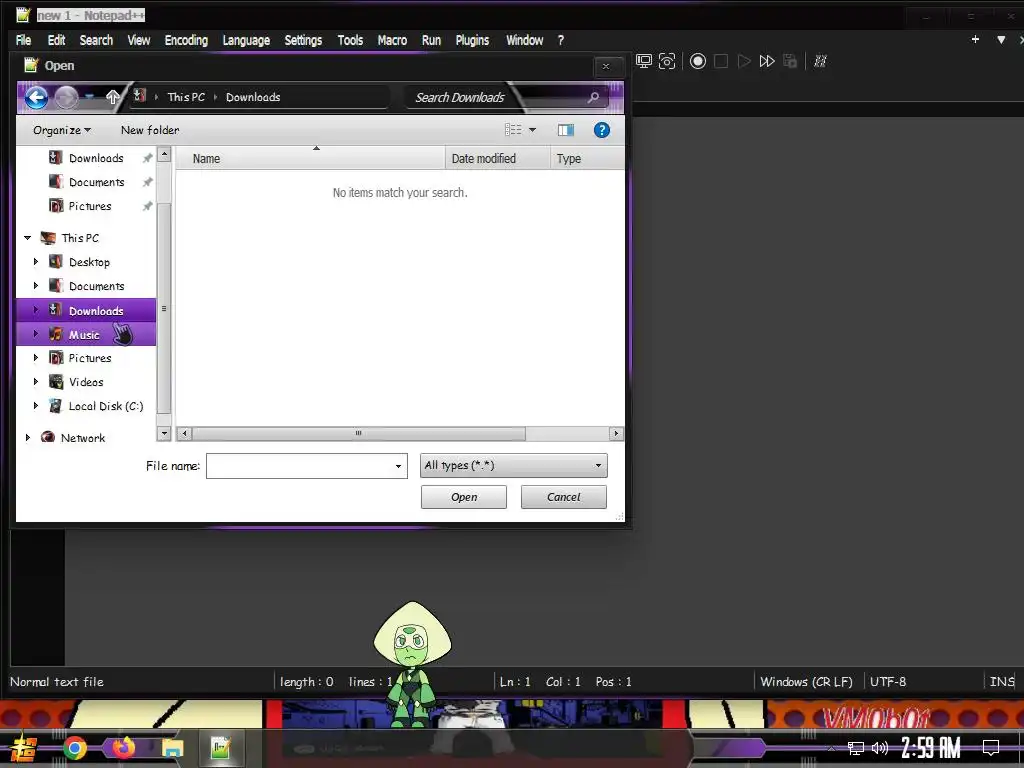
Task: Open Help via the blue question mark
Action: 601,130
